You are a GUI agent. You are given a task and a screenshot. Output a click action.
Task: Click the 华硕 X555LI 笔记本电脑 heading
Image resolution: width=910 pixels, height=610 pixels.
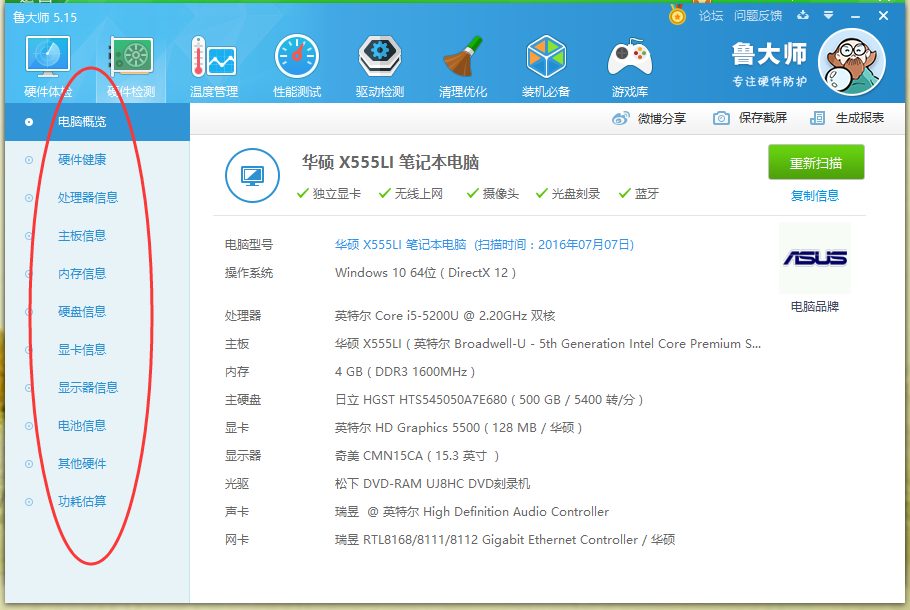tap(390, 163)
